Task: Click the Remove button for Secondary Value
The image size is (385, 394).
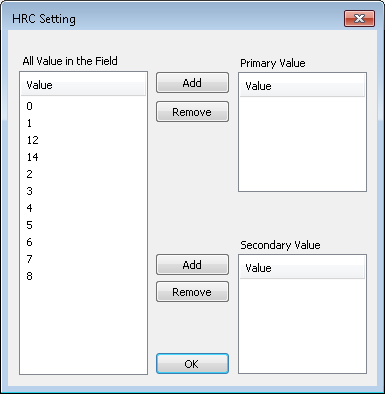Action: 192,292
